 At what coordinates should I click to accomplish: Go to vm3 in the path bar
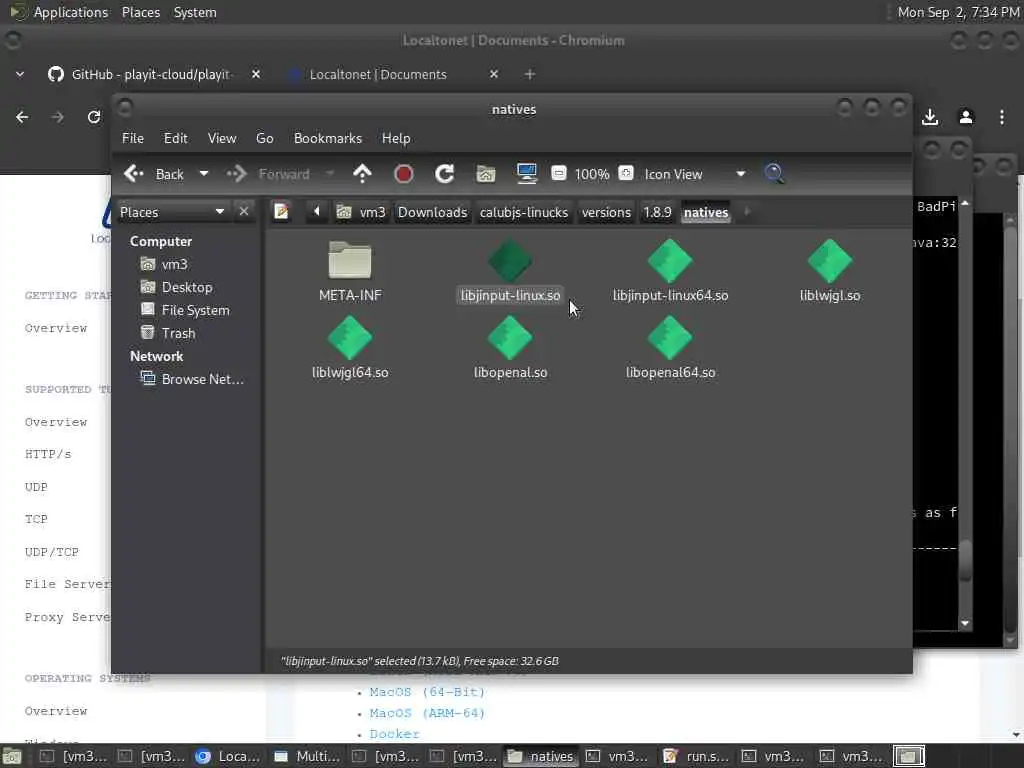point(361,212)
